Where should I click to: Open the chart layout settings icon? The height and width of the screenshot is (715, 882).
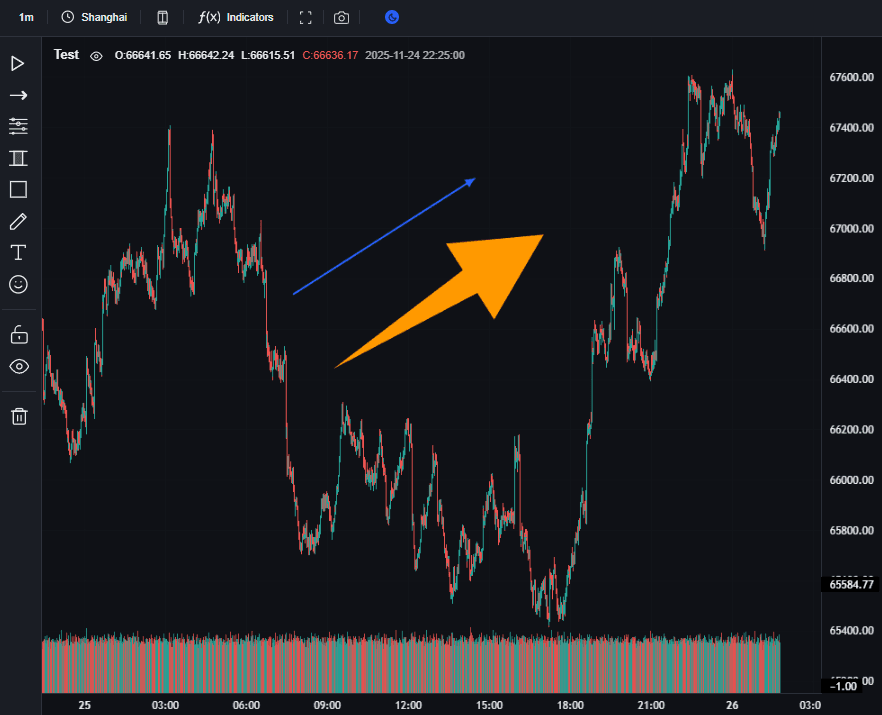pos(163,17)
